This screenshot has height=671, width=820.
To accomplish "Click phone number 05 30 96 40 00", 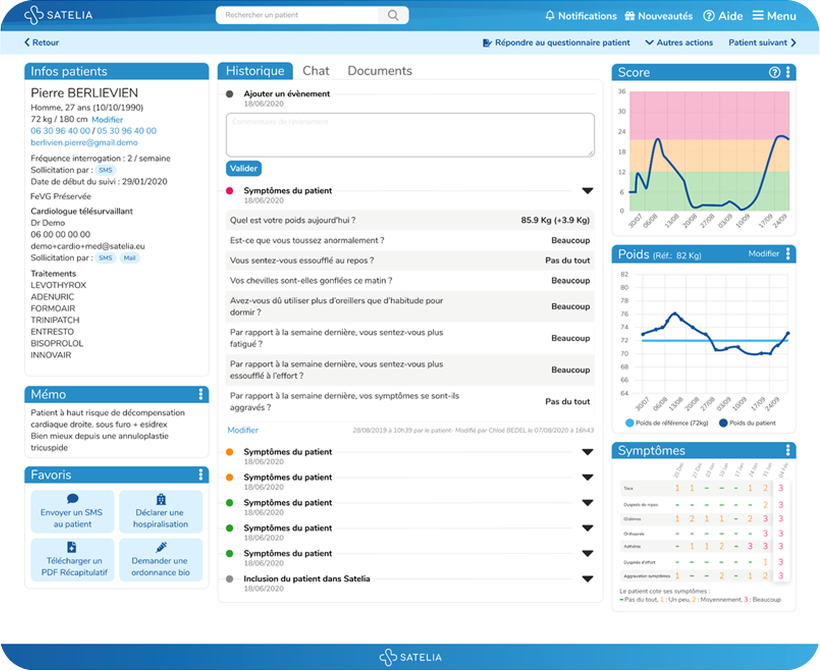I will click(x=127, y=131).
